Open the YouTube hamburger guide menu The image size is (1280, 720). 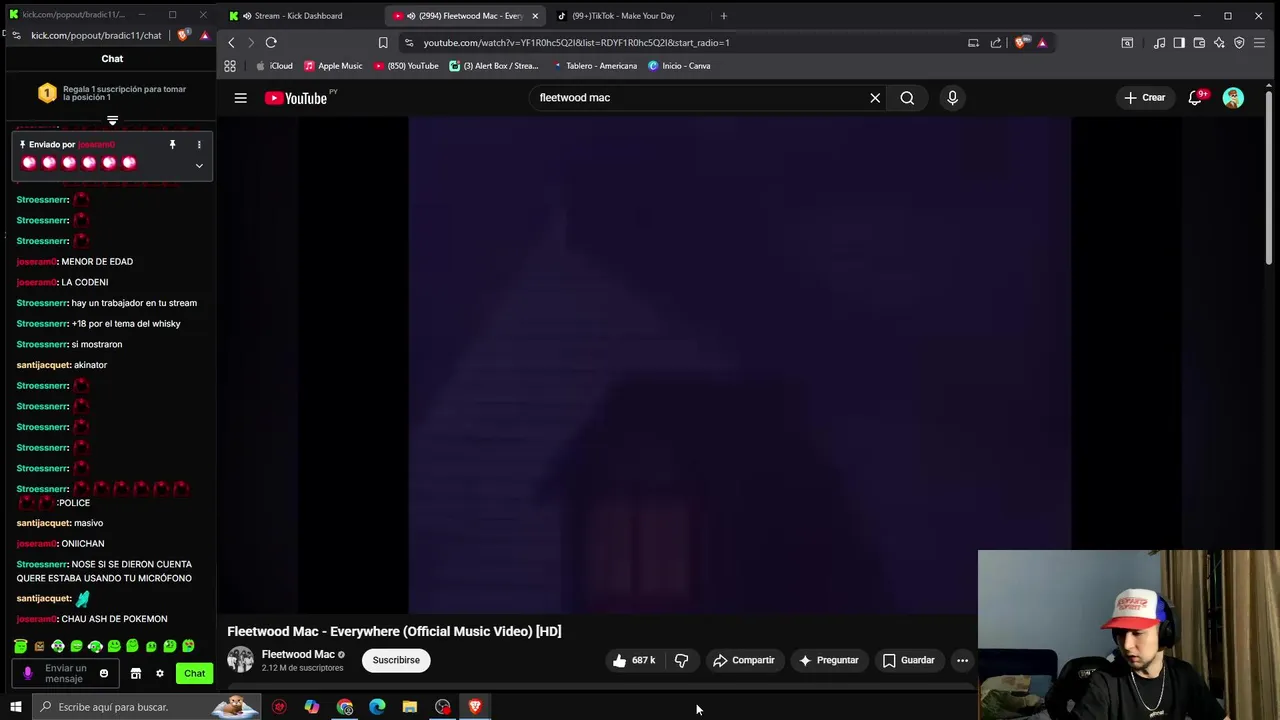point(240,98)
